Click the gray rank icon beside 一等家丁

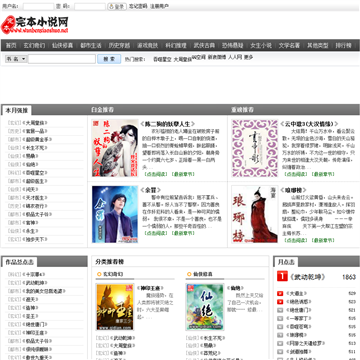tap(280, 318)
